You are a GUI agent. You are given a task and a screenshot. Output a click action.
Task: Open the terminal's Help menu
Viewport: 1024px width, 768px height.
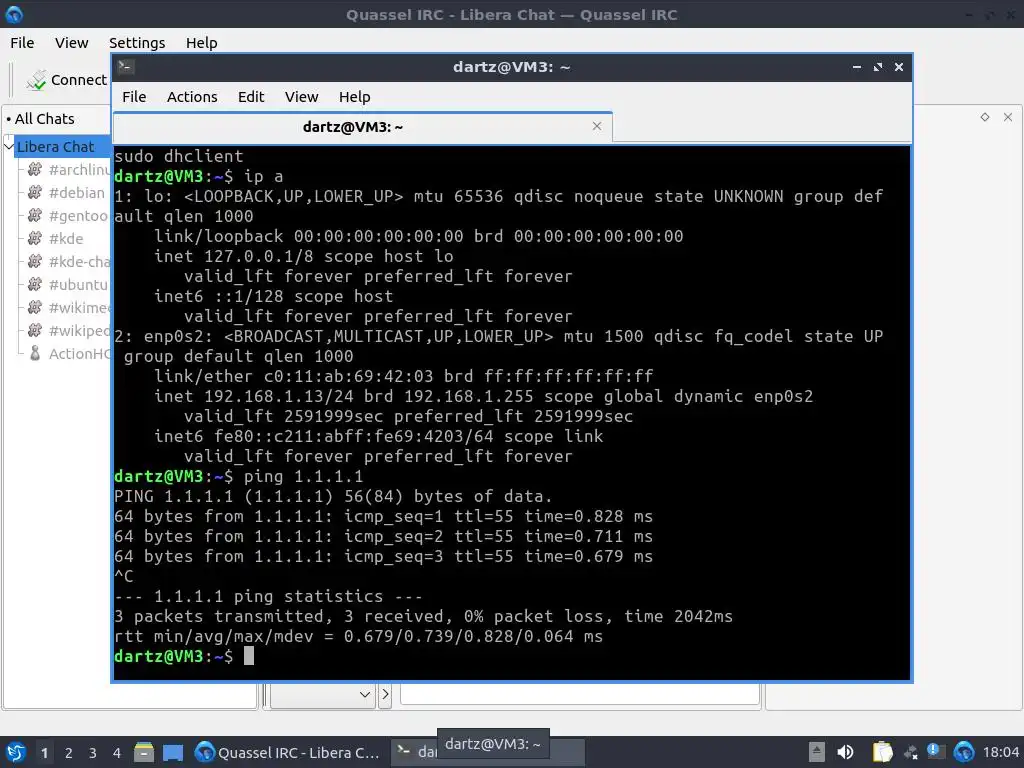(355, 97)
